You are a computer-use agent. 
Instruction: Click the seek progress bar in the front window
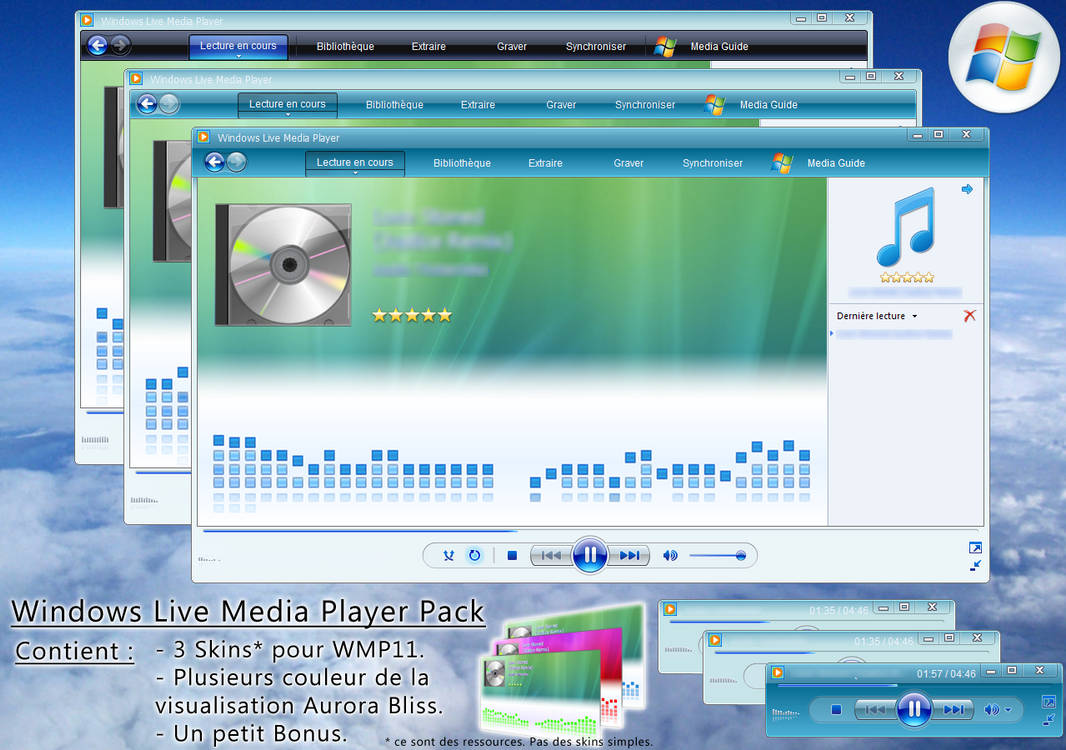click(x=590, y=530)
